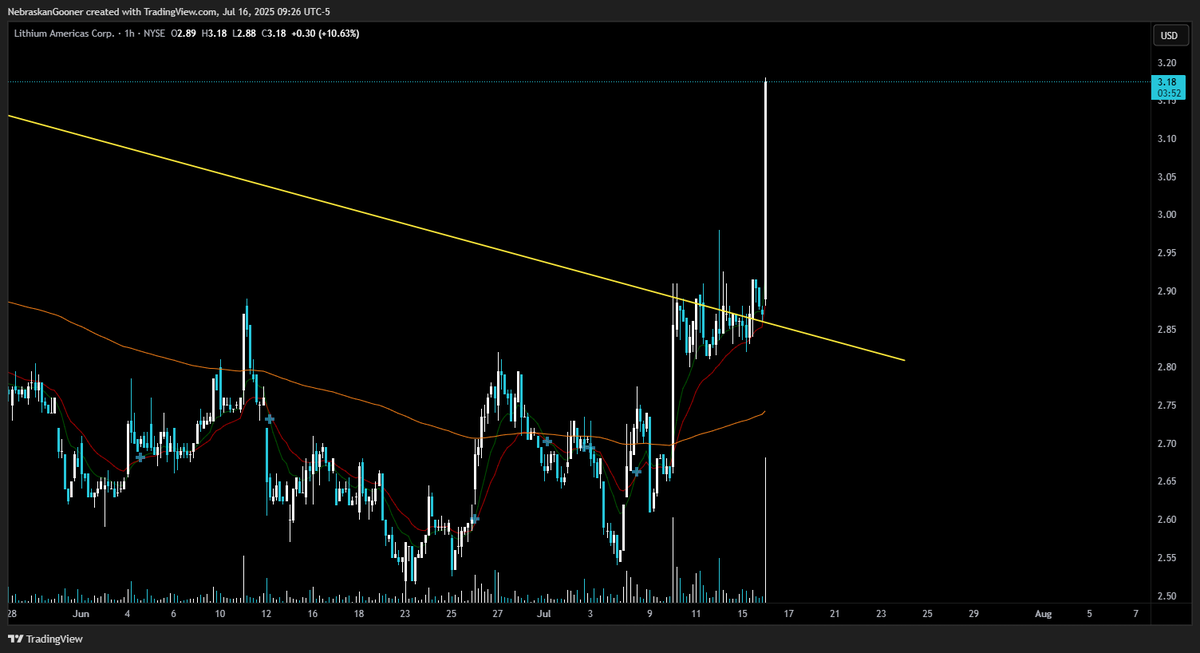
Task: Click the 21 date label on time axis
Action: point(836,615)
